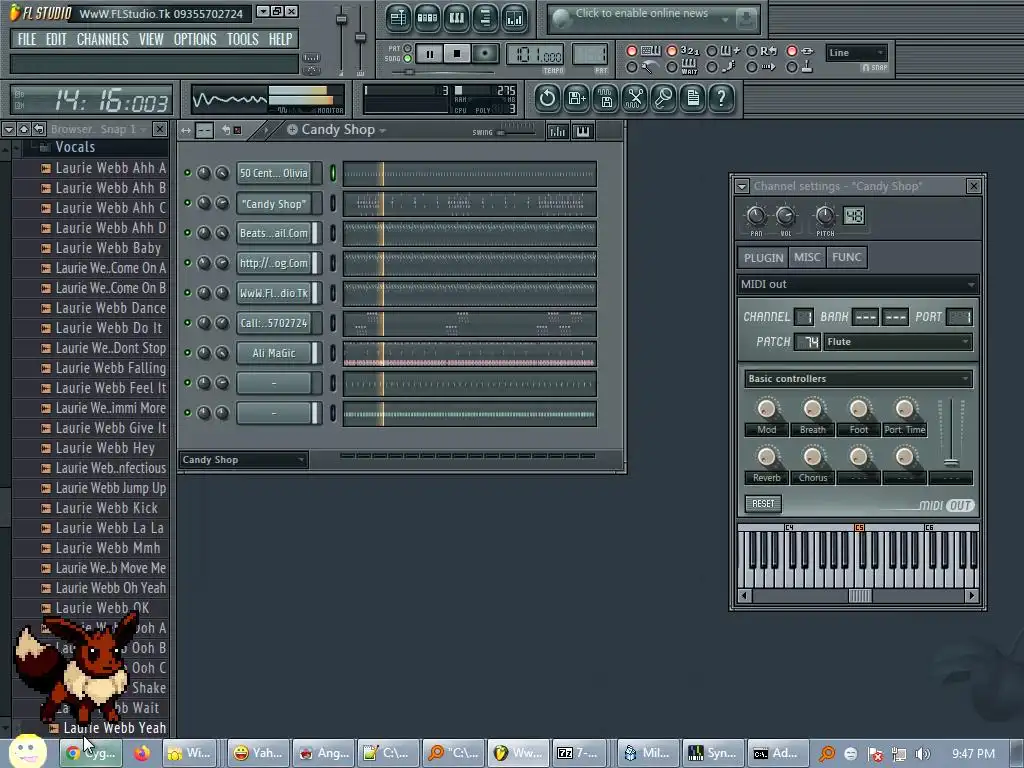Pause playback with the pause button

click(x=430, y=54)
